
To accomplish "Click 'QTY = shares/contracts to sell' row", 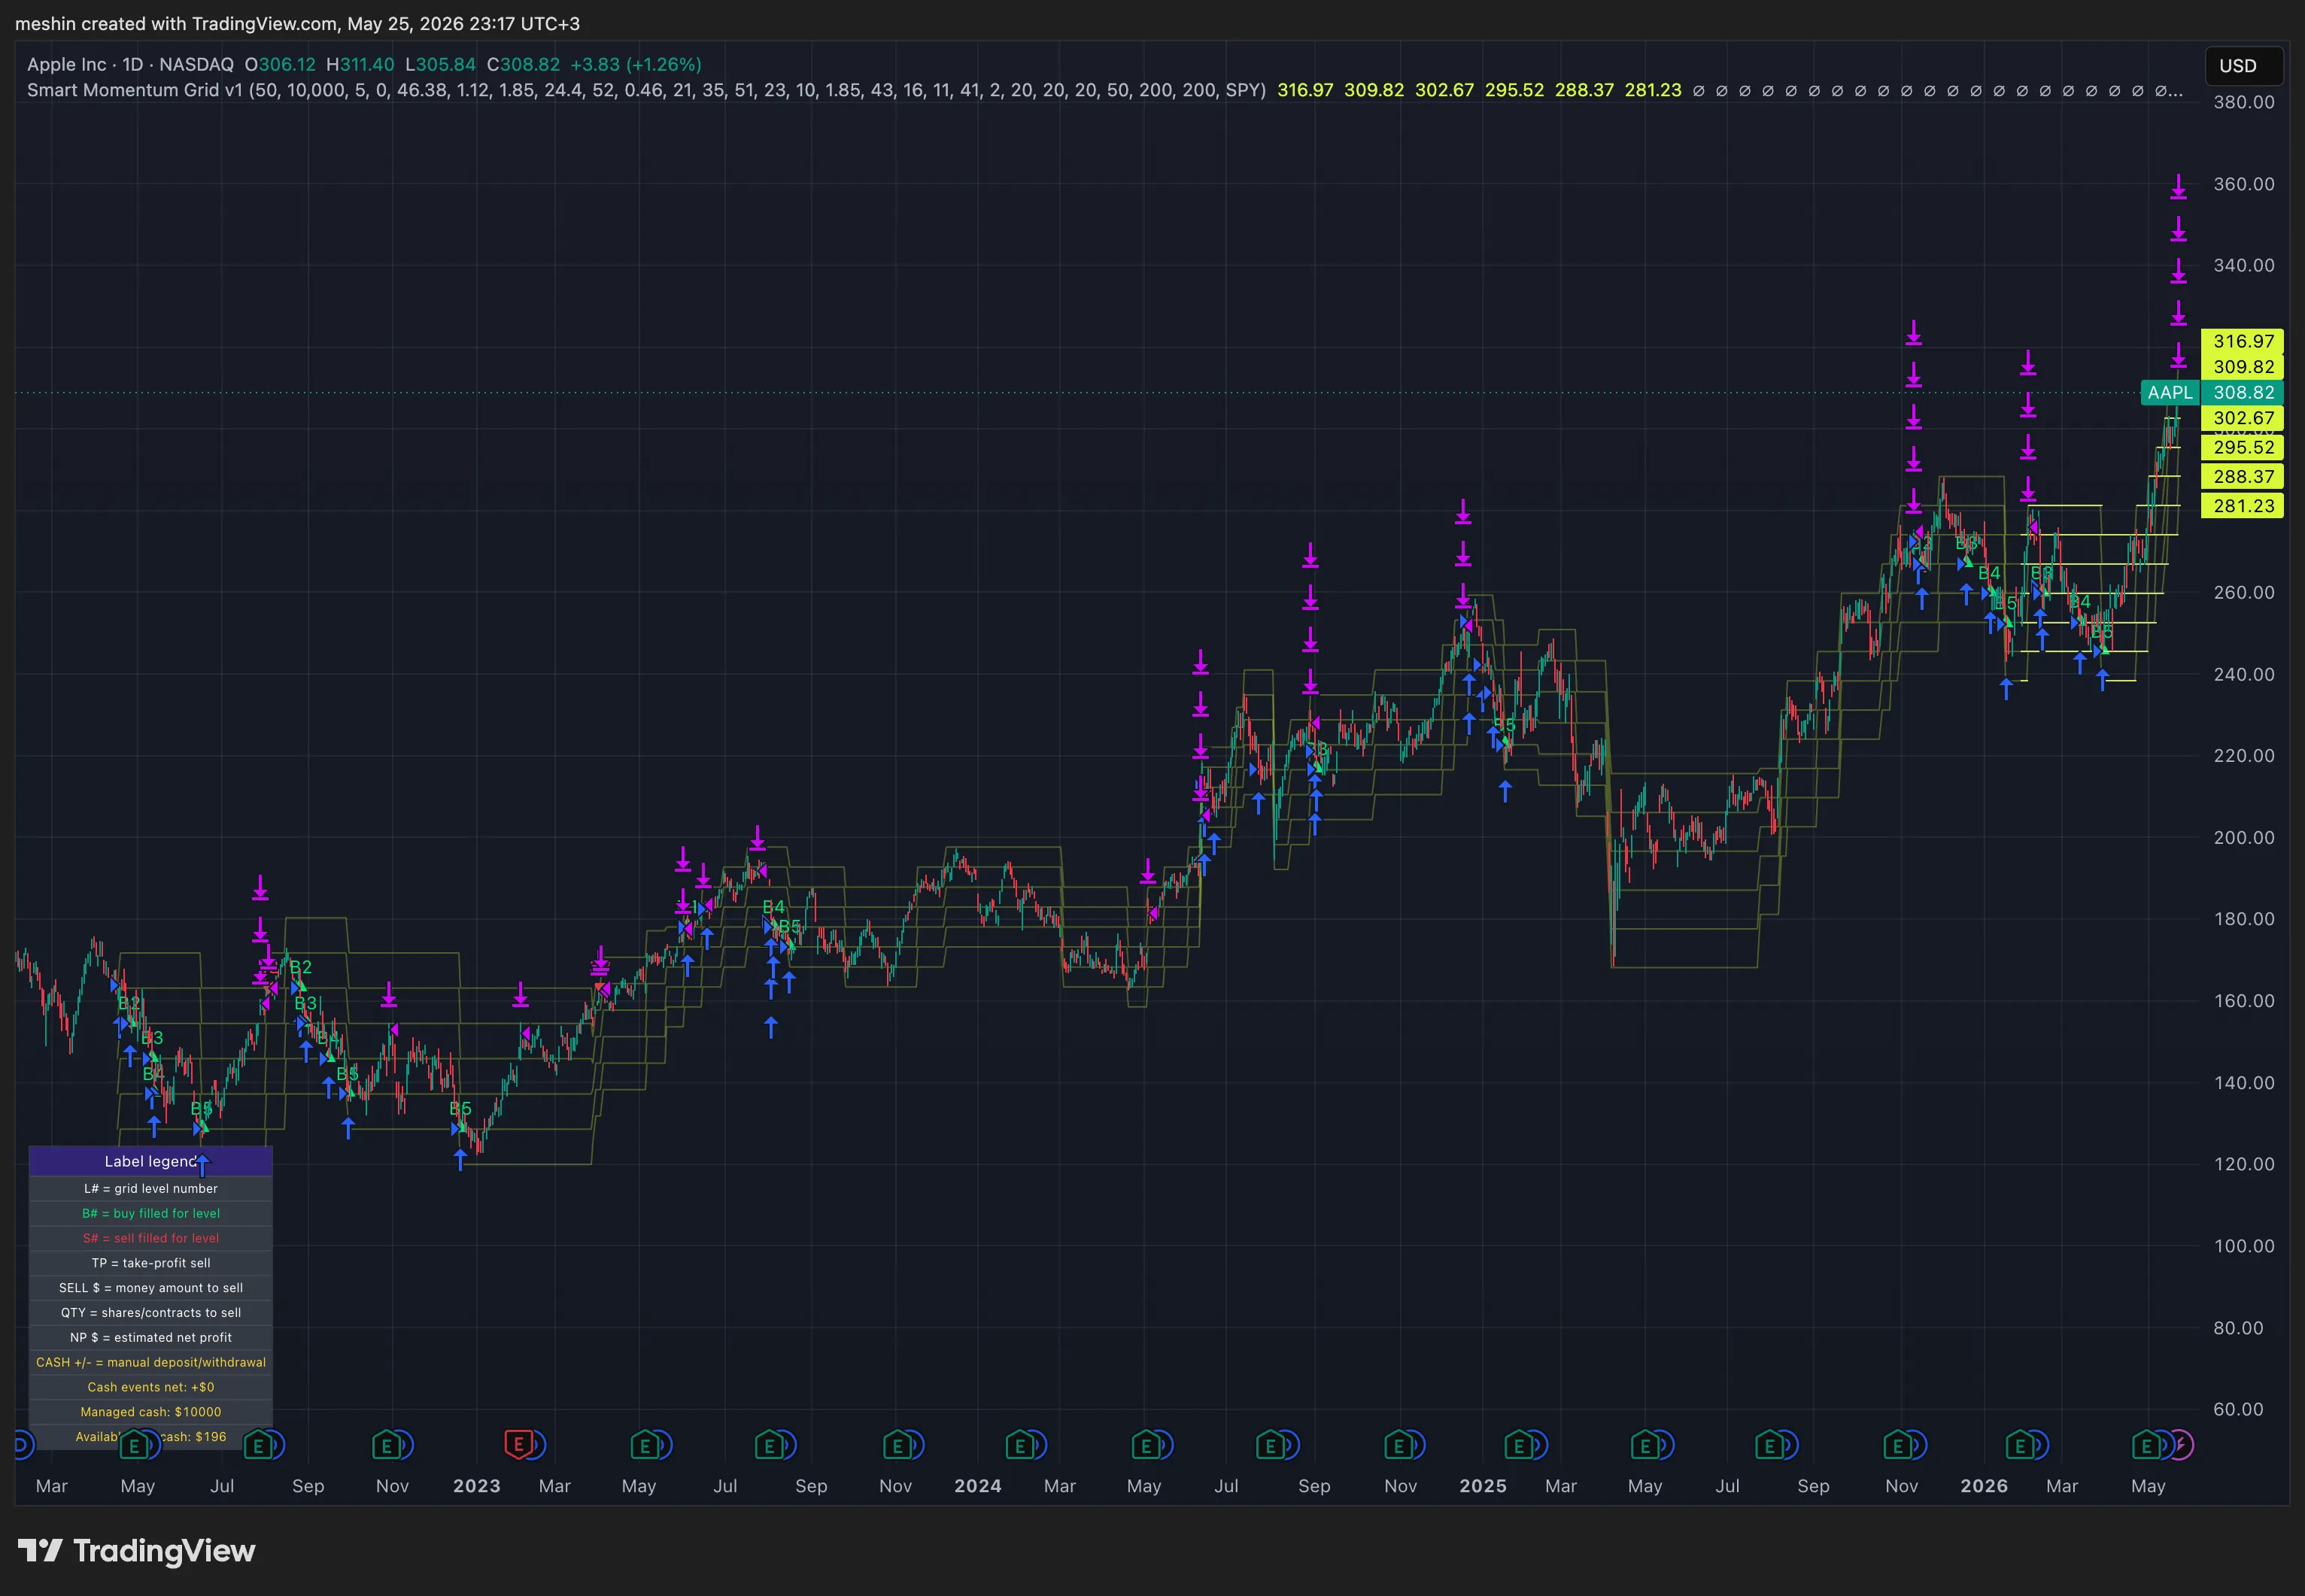I will (x=151, y=1312).
